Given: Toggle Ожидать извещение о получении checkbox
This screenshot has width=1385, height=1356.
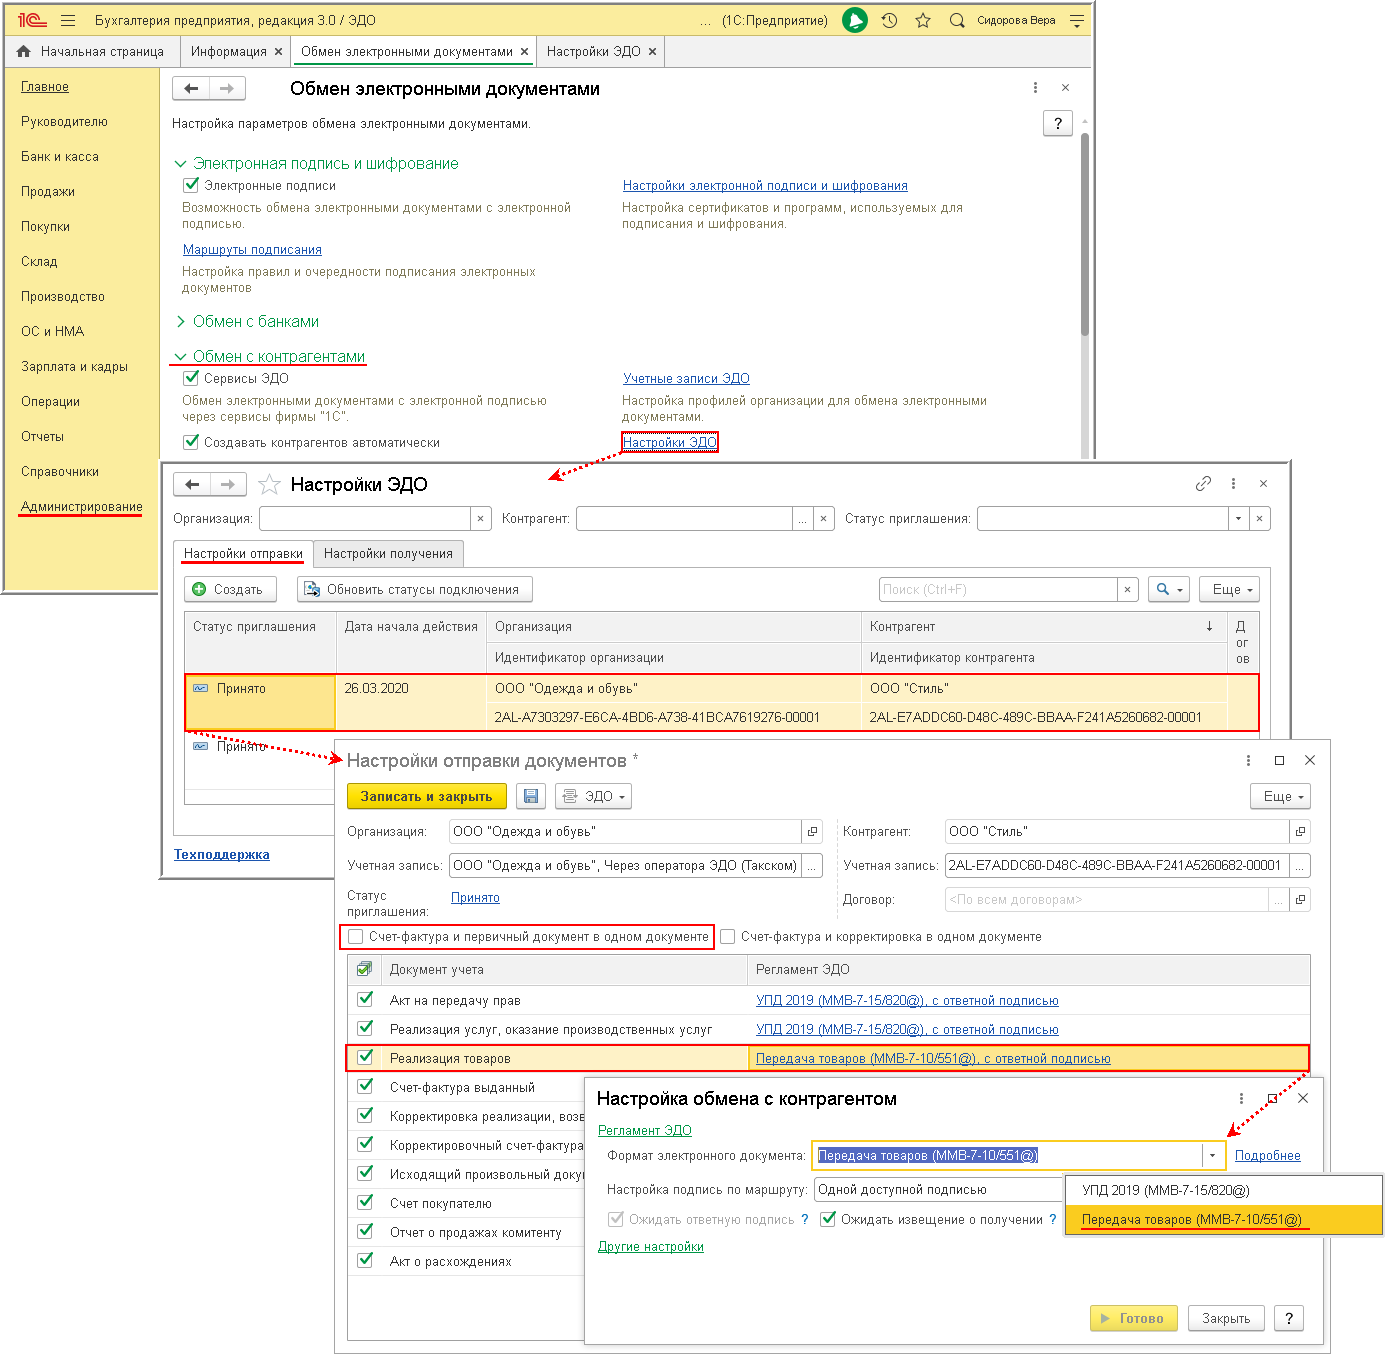Looking at the screenshot, I should [828, 1219].
